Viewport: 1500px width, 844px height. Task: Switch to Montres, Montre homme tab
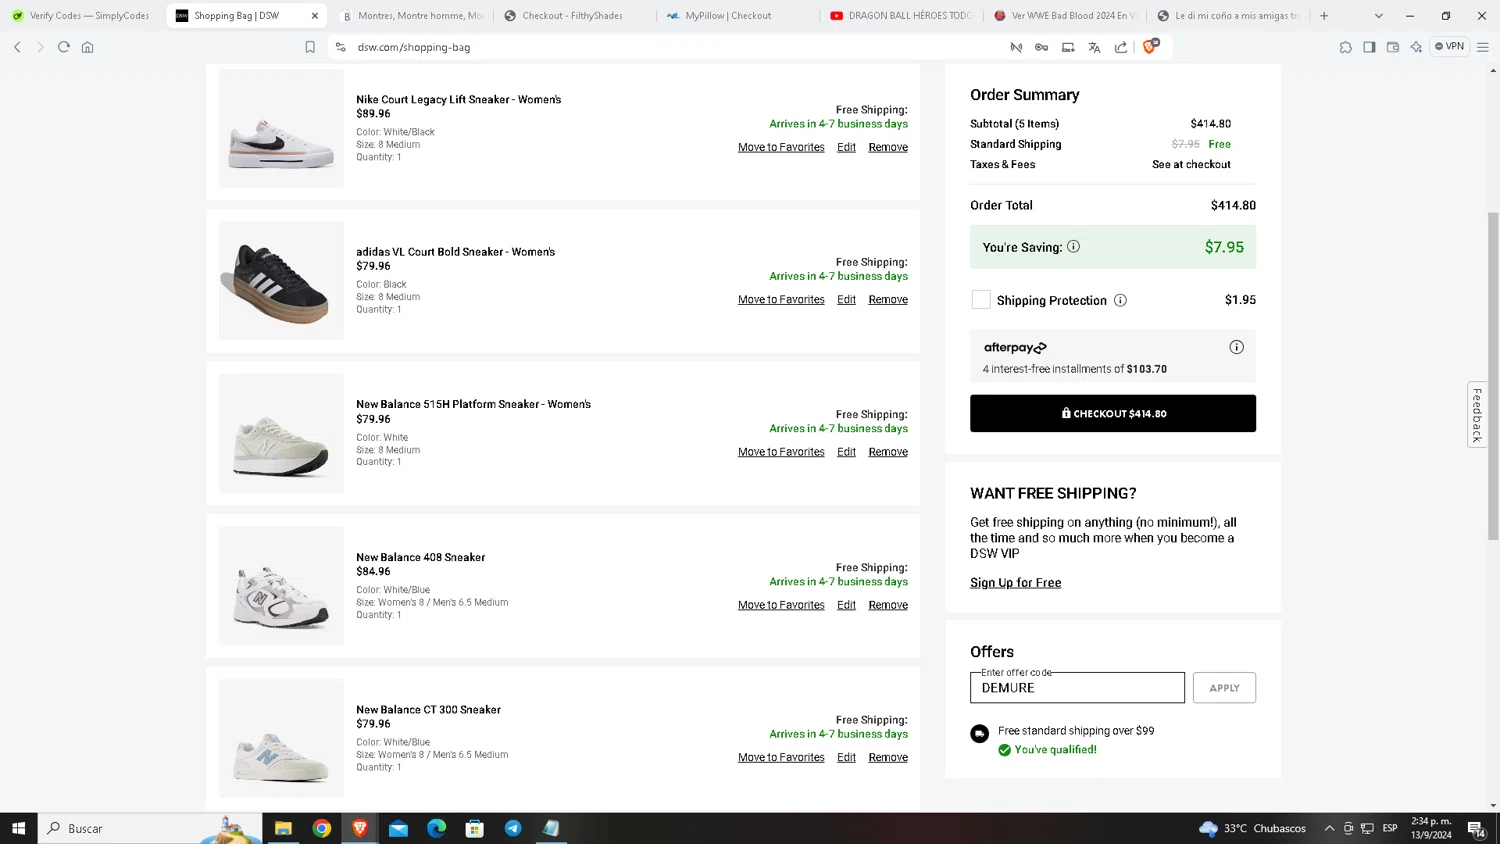coord(412,16)
